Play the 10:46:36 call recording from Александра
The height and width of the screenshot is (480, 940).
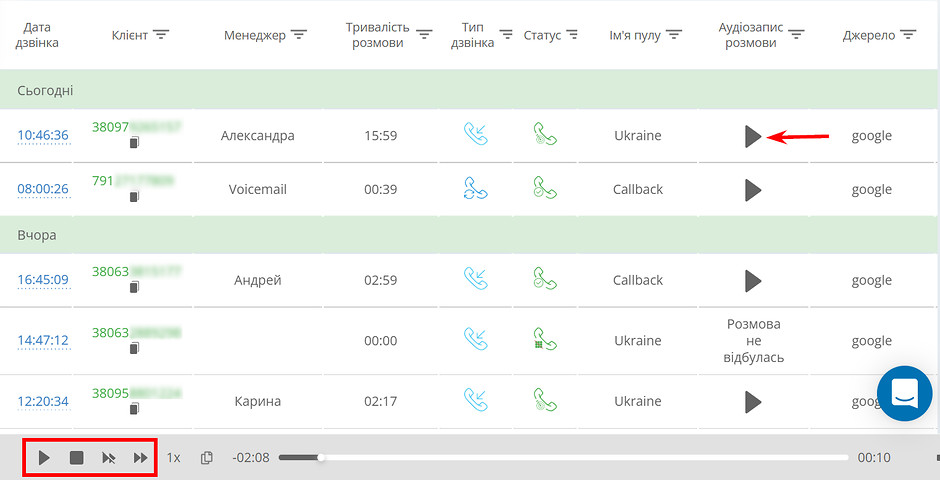click(x=753, y=136)
